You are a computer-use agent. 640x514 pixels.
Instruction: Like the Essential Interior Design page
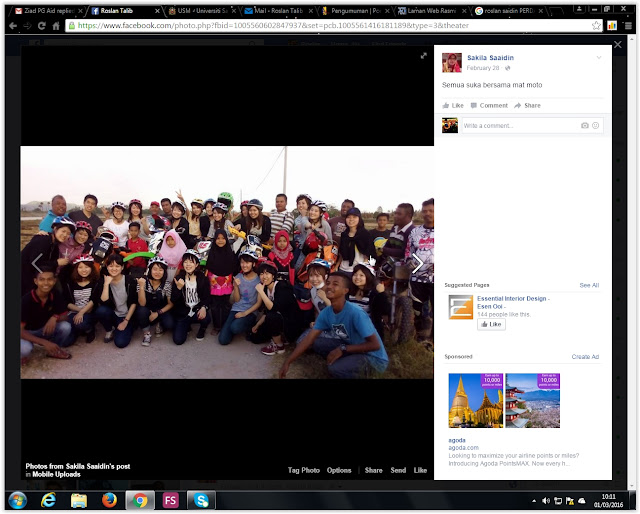(491, 324)
